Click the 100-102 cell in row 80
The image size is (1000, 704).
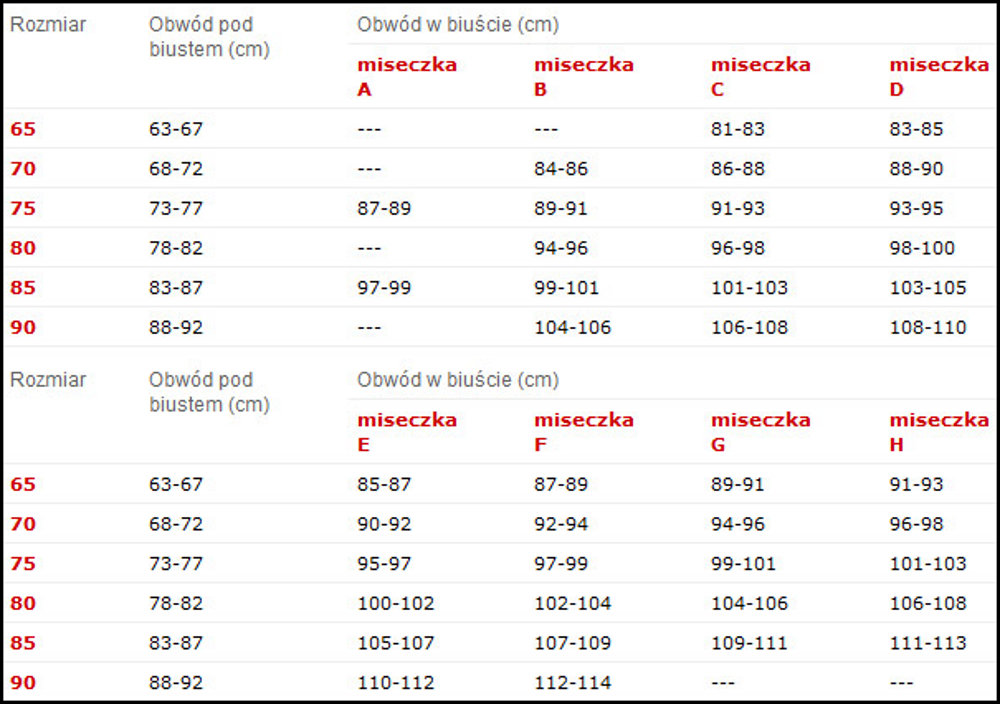[x=395, y=603]
